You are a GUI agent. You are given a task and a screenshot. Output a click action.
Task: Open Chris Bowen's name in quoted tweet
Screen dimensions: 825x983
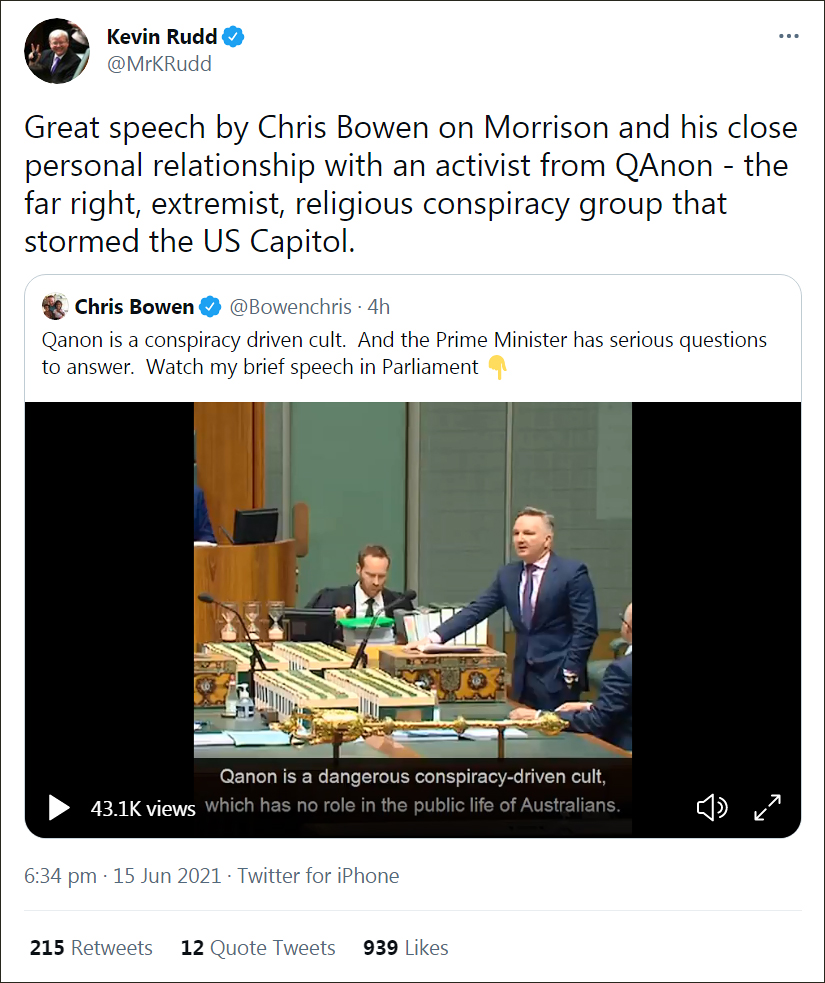(134, 307)
